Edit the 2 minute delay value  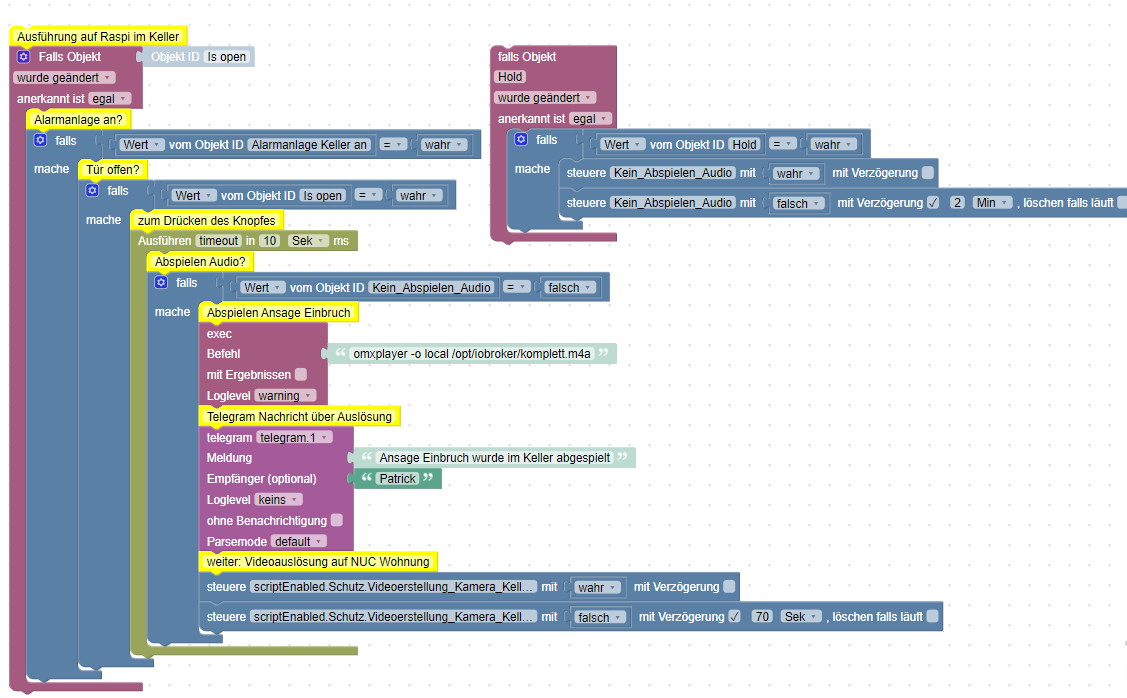957,203
